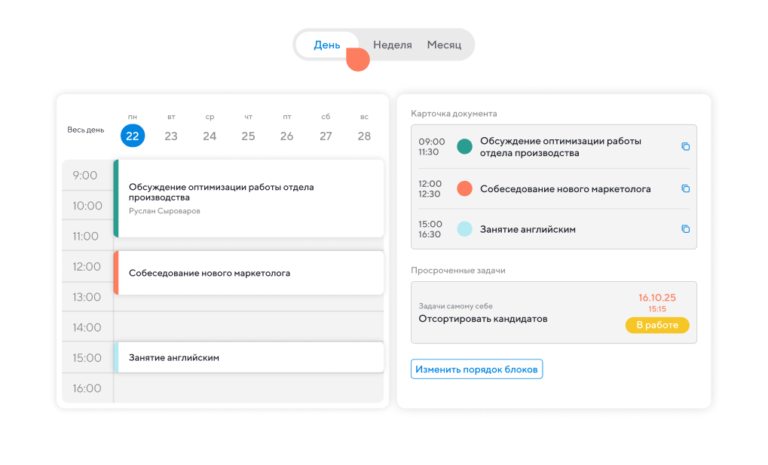This screenshot has width=768, height=465.
Task: Click the 09:00 11:30 time range
Action: coord(432,147)
